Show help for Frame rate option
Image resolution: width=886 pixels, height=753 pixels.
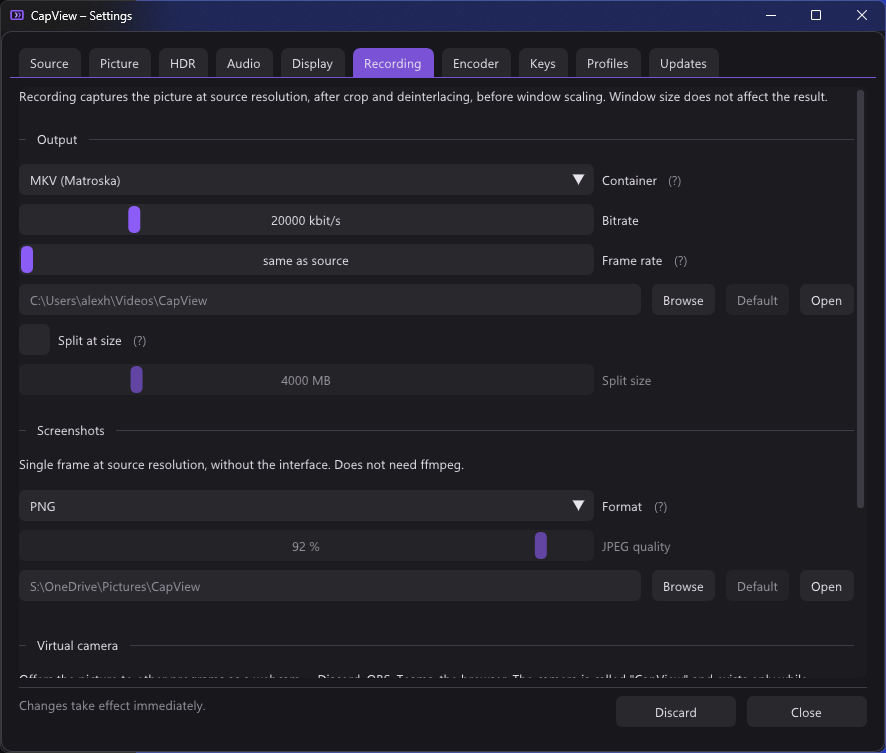680,261
